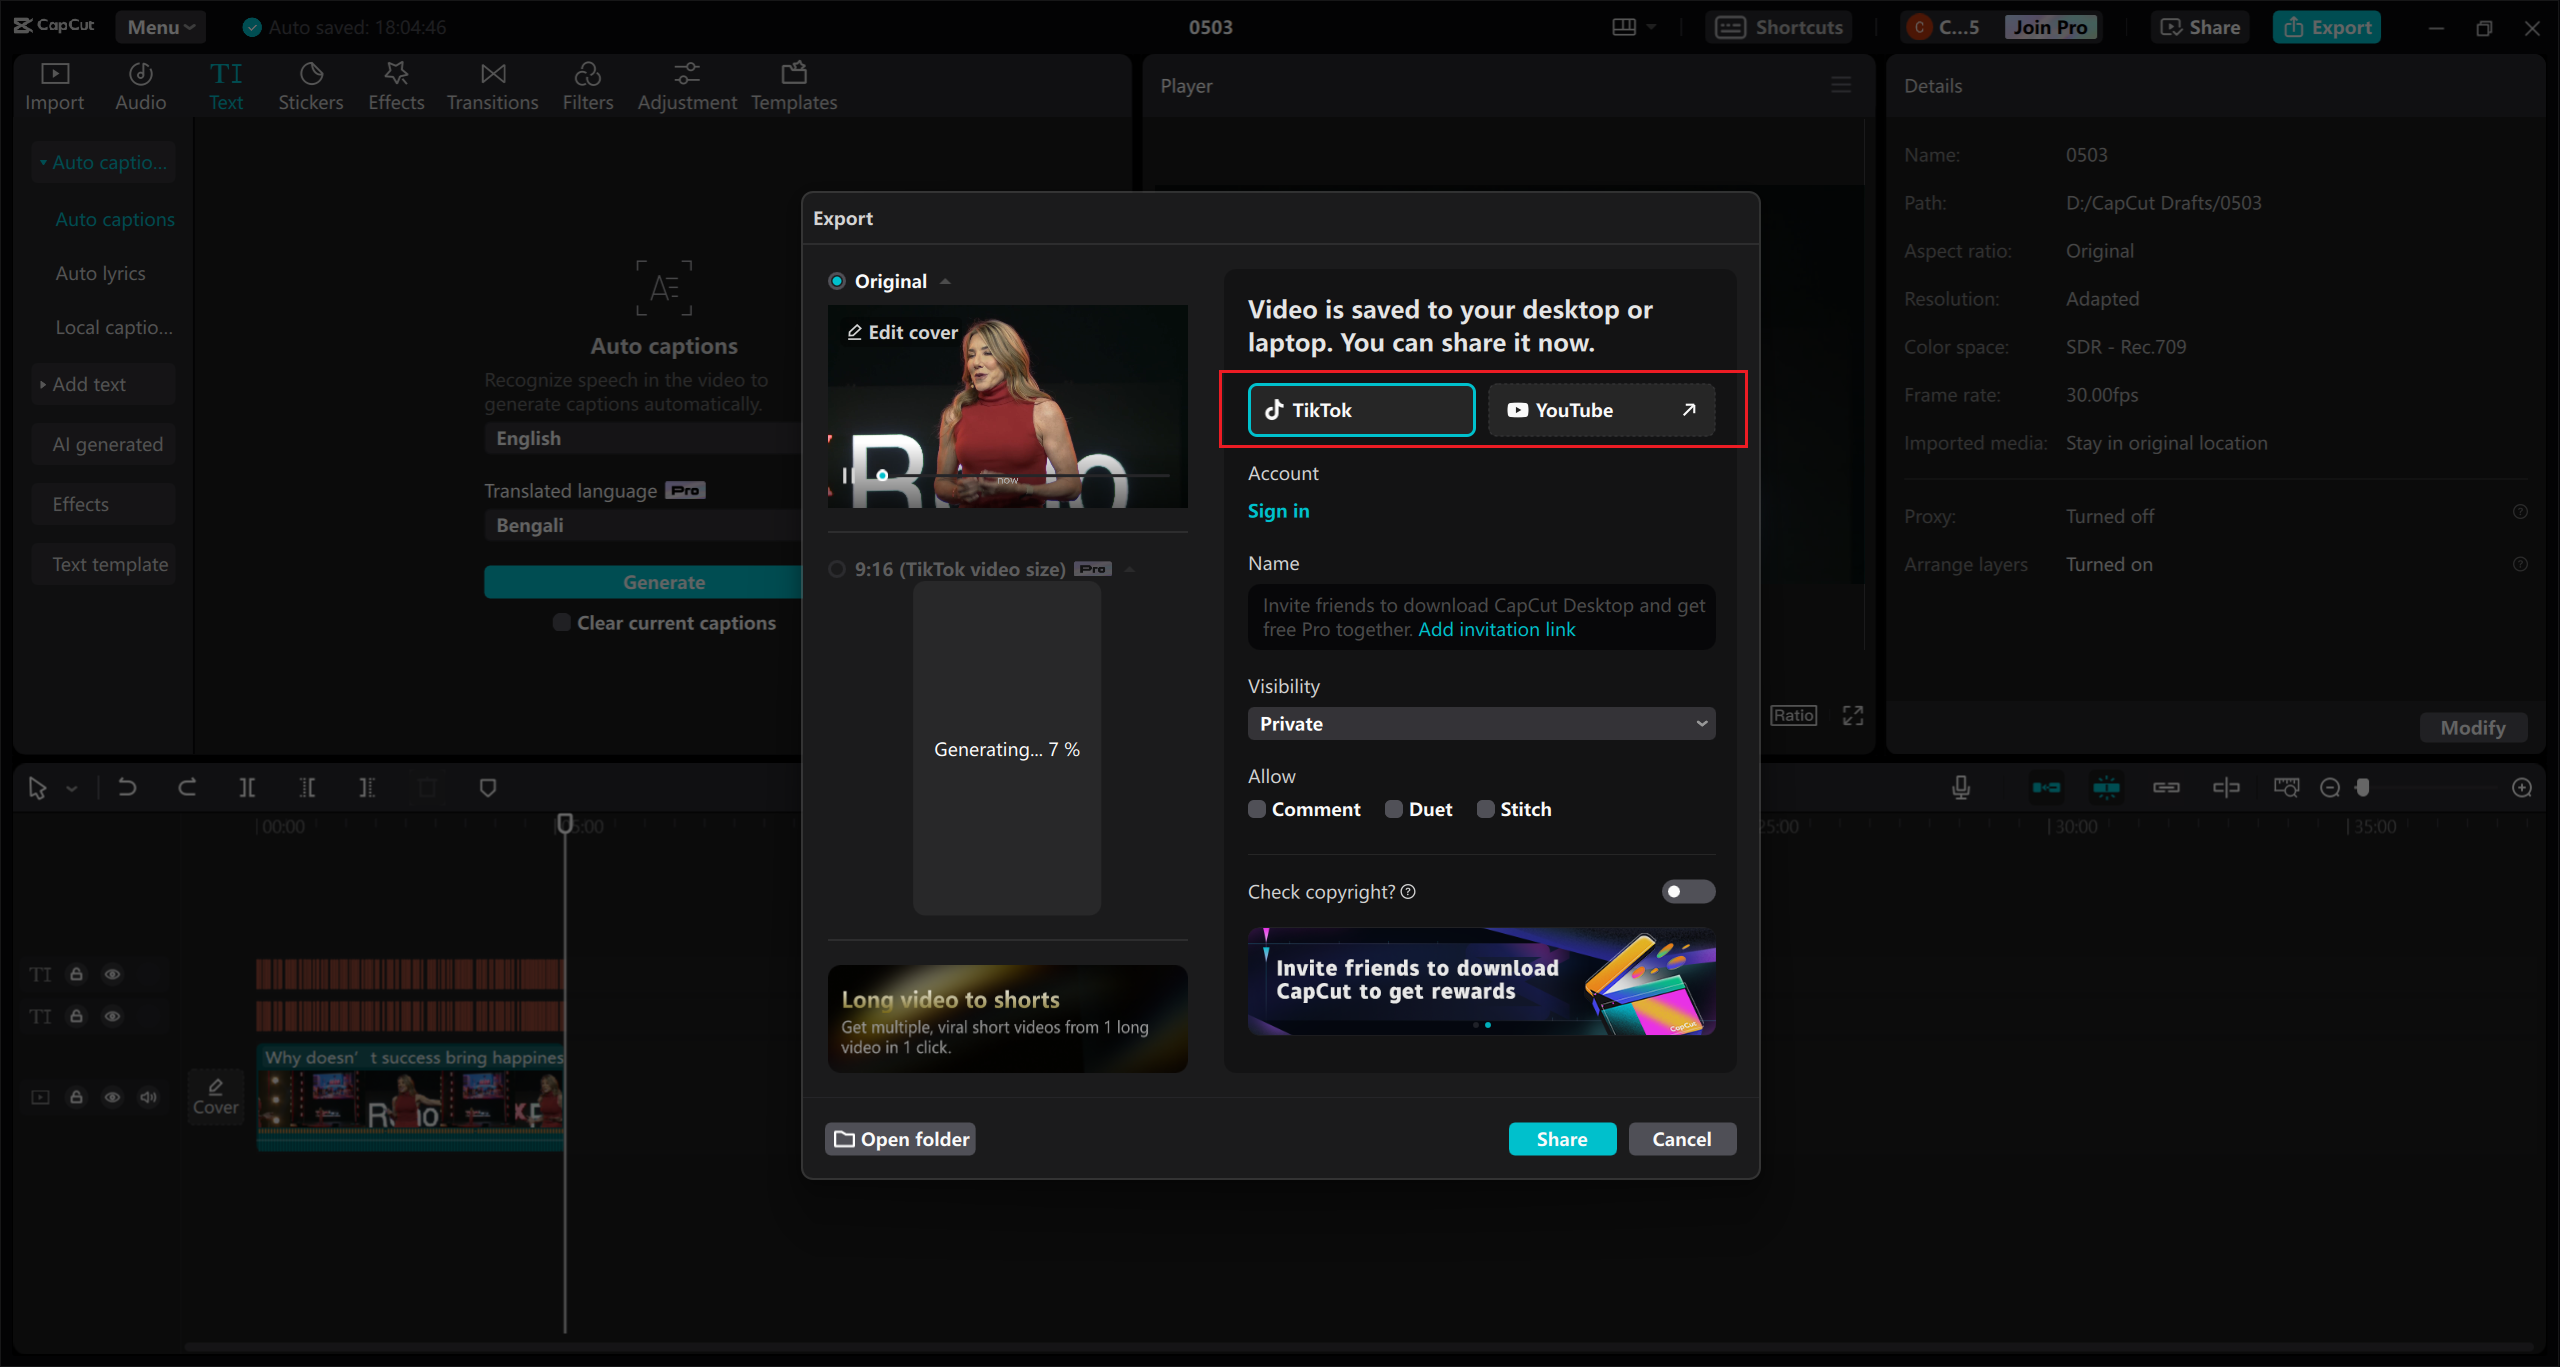The image size is (2560, 1367).
Task: Click the Name input field
Action: (1481, 617)
